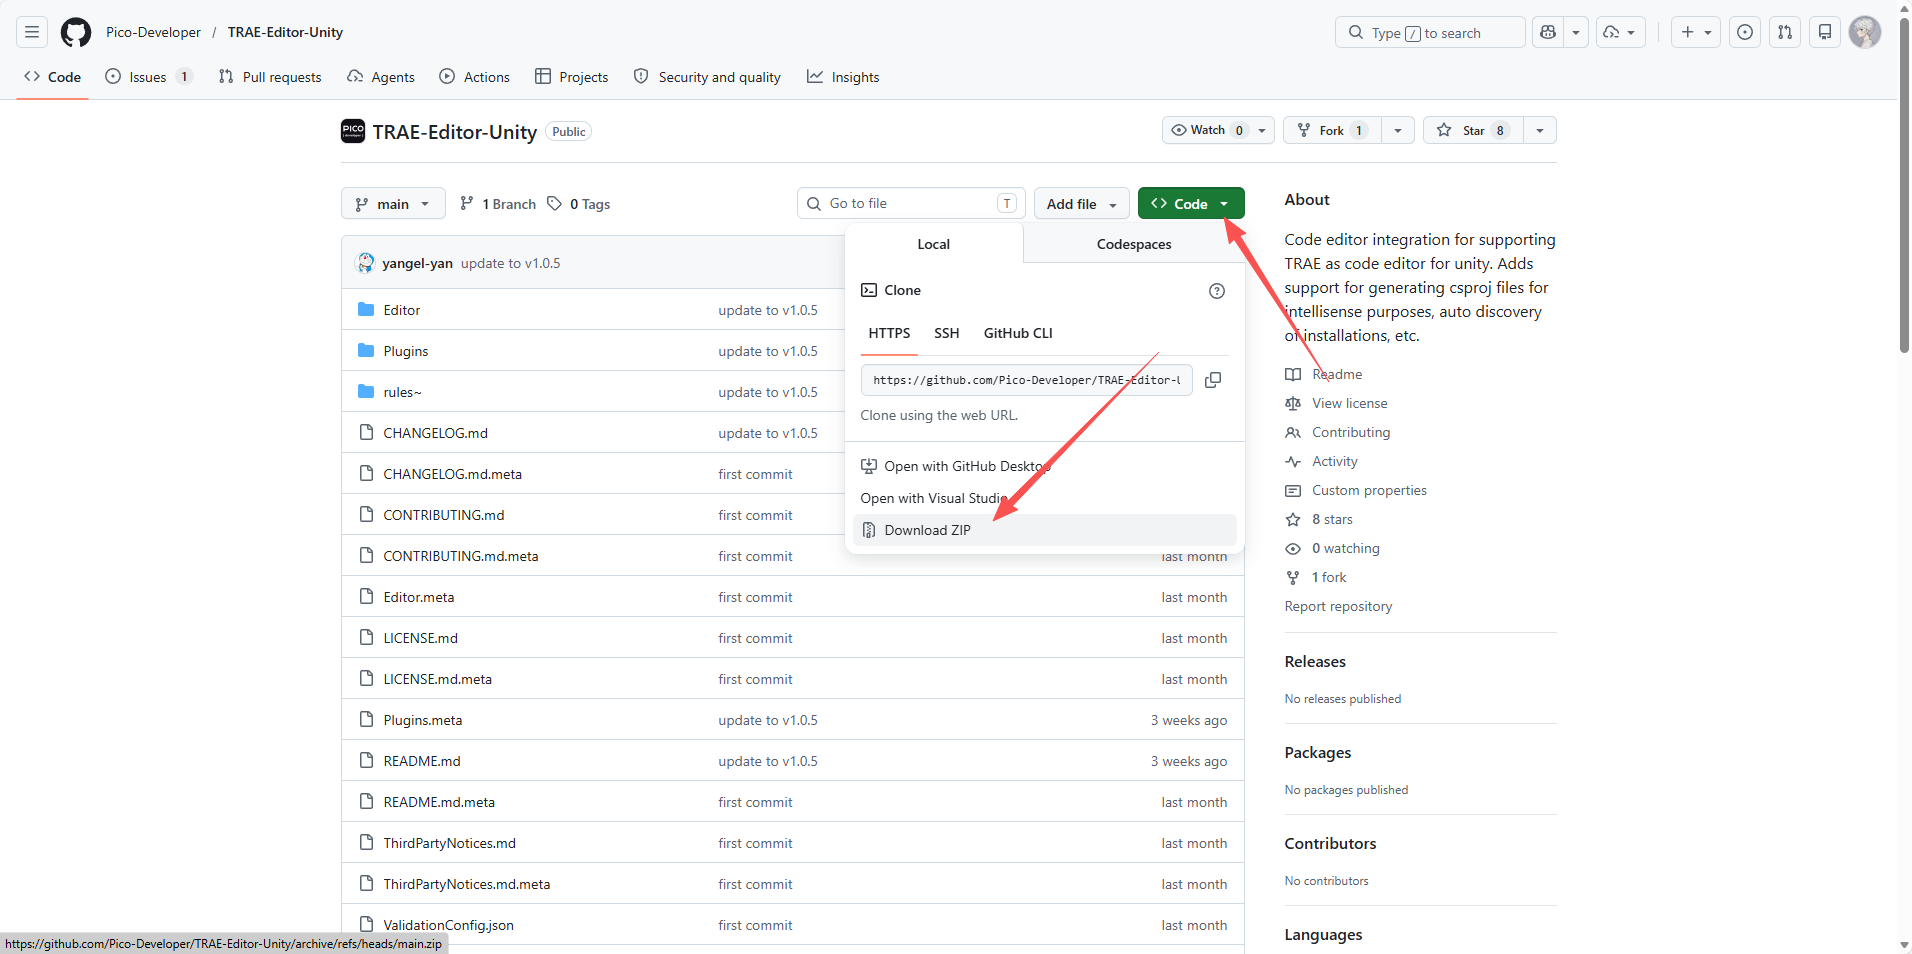Click the HTTPS clone URL text field

(1026, 380)
